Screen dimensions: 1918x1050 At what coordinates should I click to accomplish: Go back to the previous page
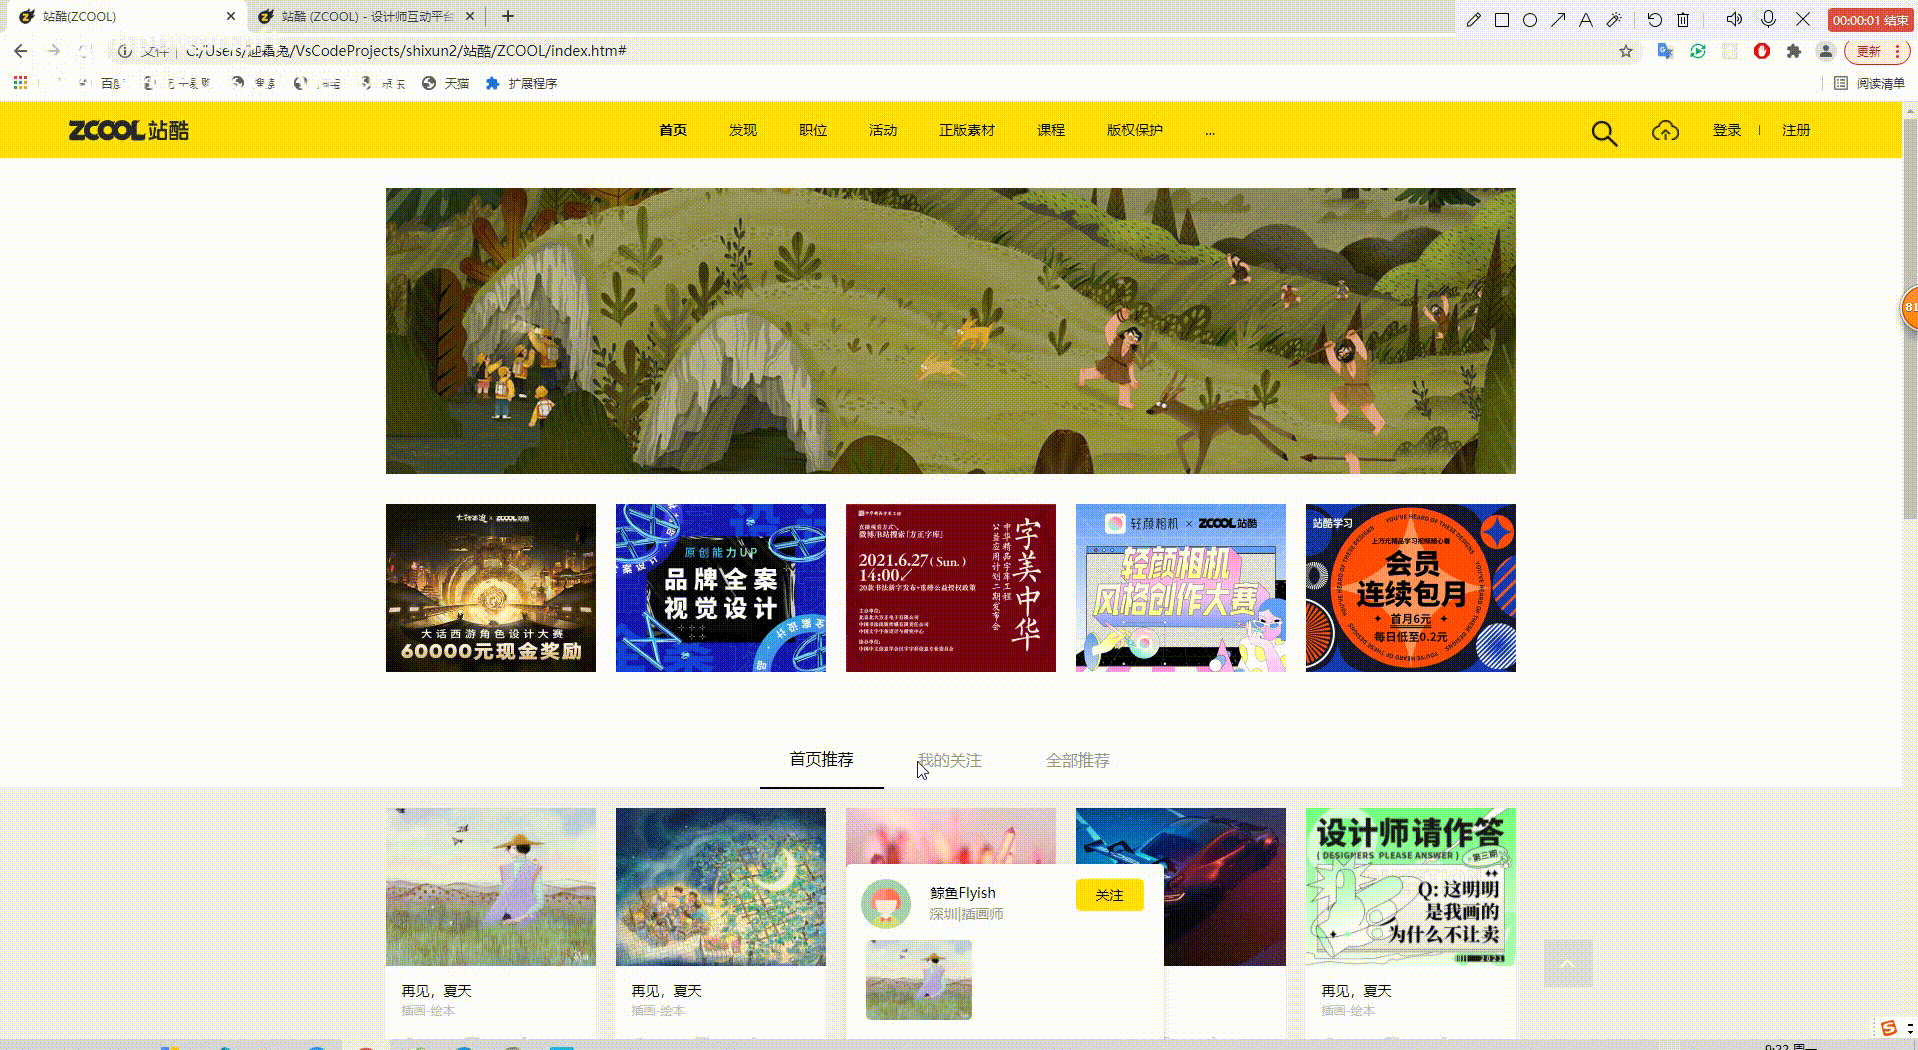[21, 51]
